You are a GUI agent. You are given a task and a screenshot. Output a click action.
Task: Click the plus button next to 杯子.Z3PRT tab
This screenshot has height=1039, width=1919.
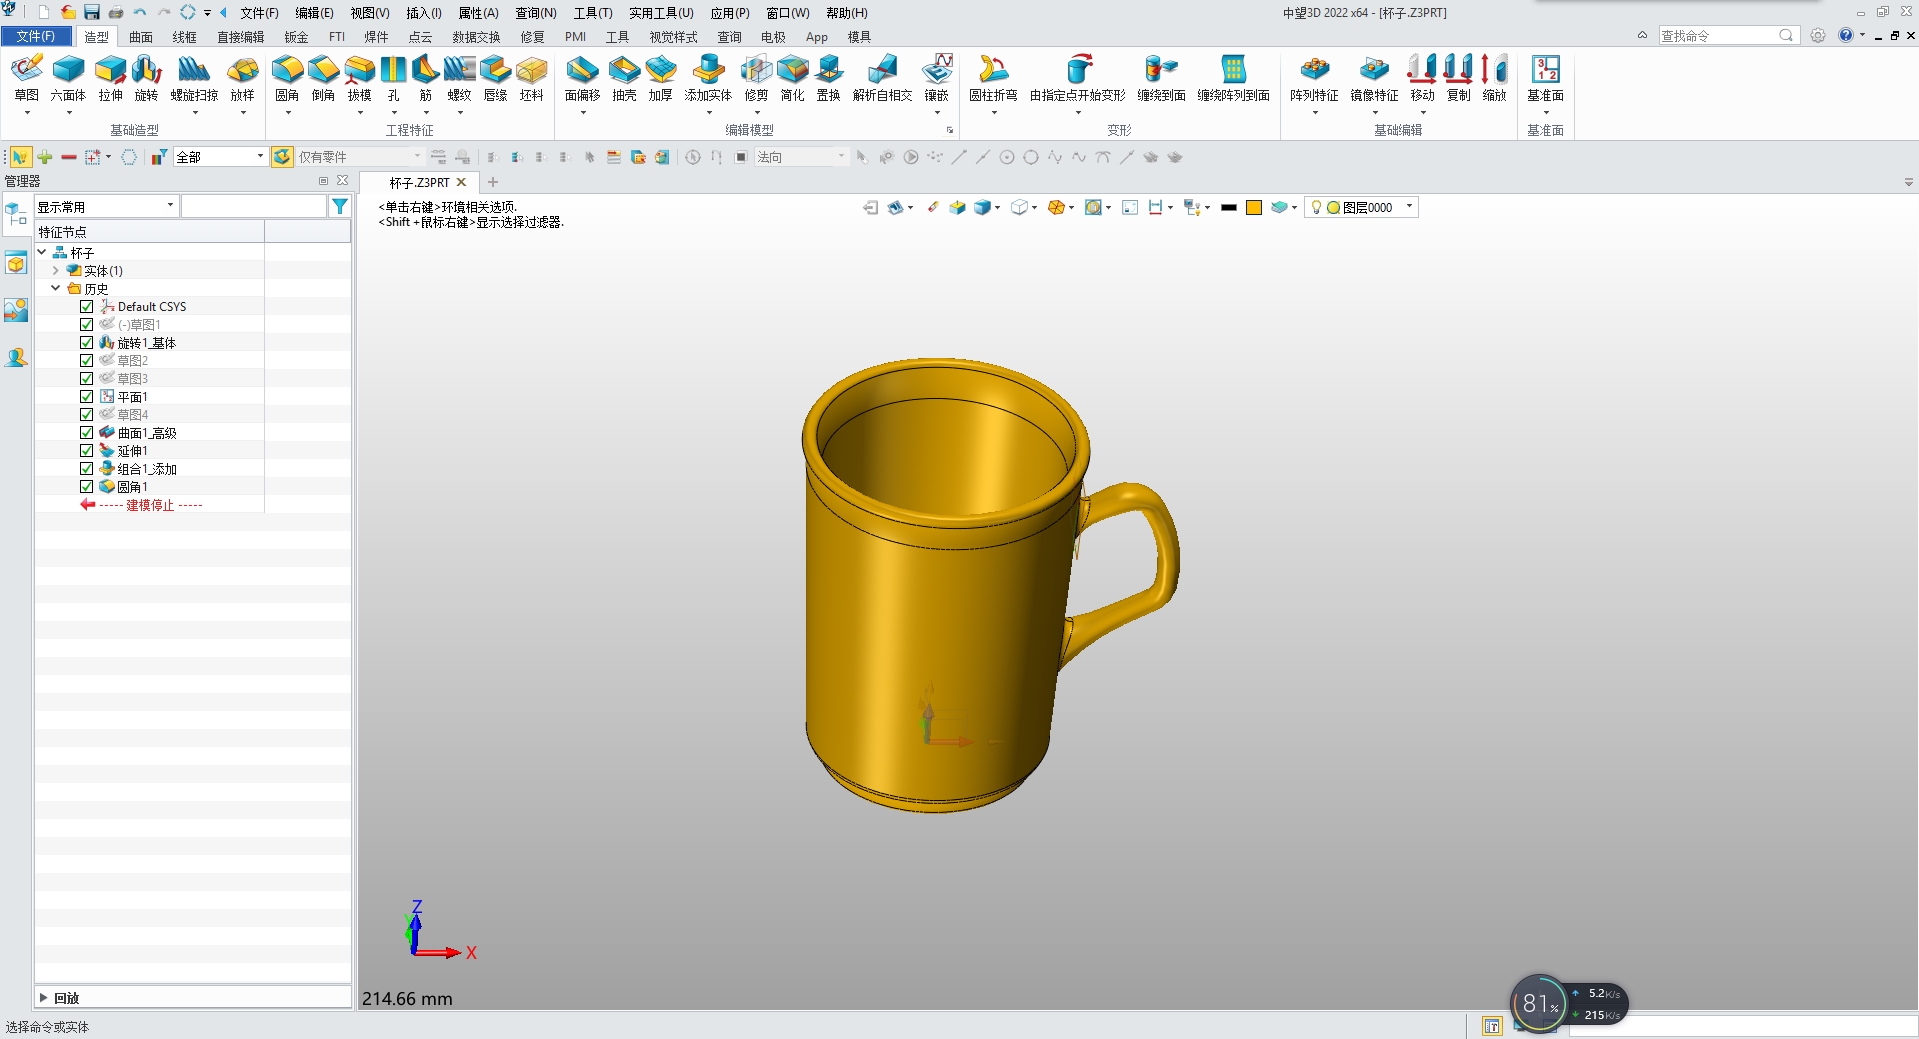pos(492,183)
